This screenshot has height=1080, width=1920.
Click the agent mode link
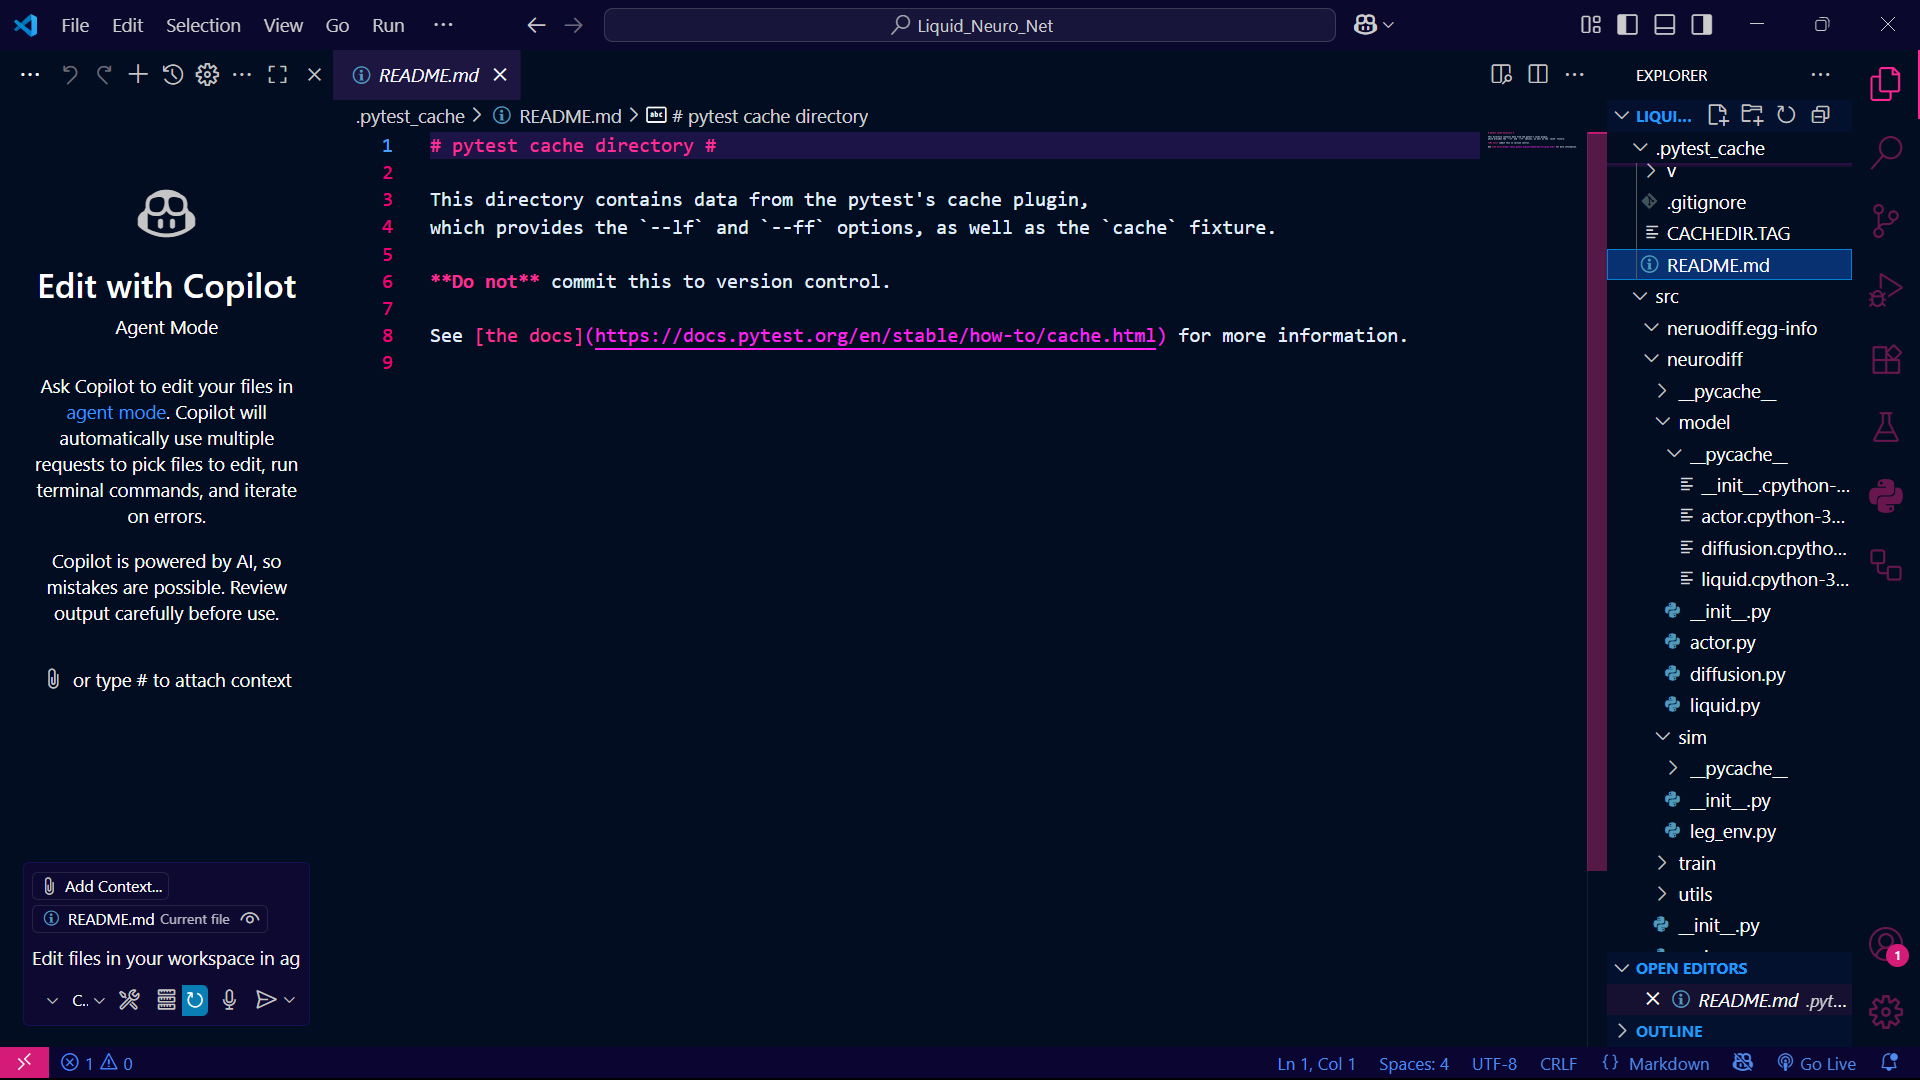tap(116, 412)
